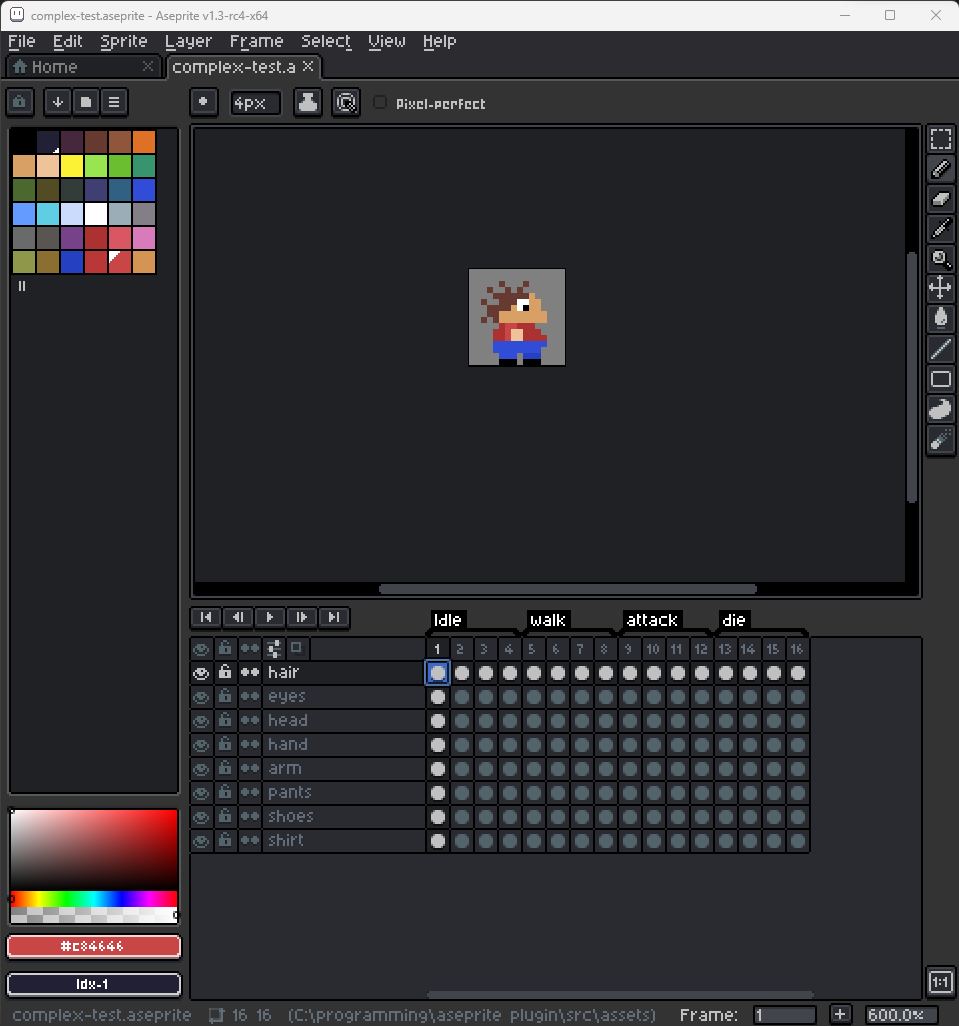
Task: Click the palette lock edit mode icon
Action: (20, 102)
